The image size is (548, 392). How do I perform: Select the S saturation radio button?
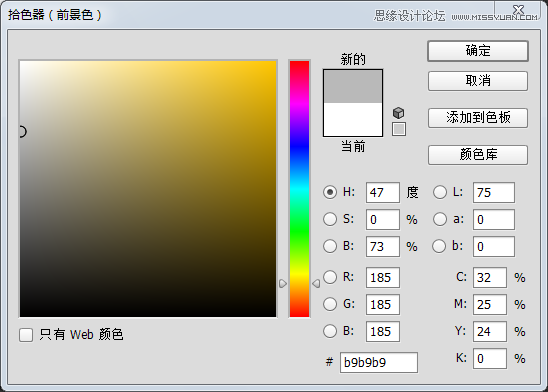tap(330, 219)
